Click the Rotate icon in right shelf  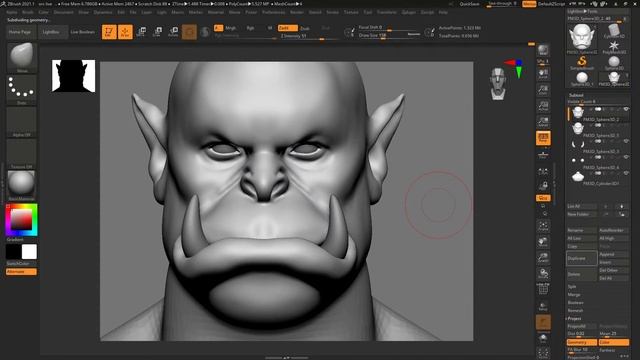click(x=543, y=273)
